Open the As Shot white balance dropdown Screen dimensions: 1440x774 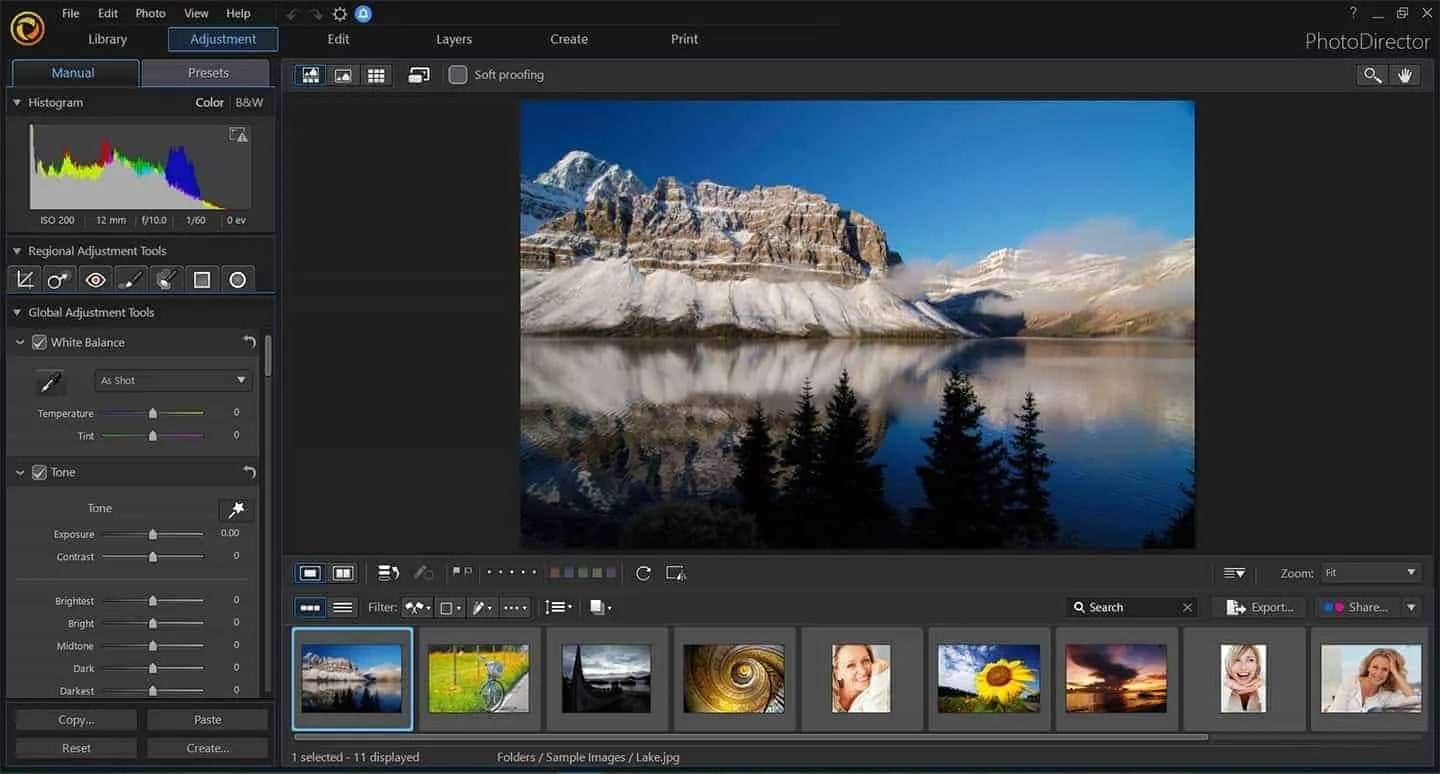click(173, 380)
